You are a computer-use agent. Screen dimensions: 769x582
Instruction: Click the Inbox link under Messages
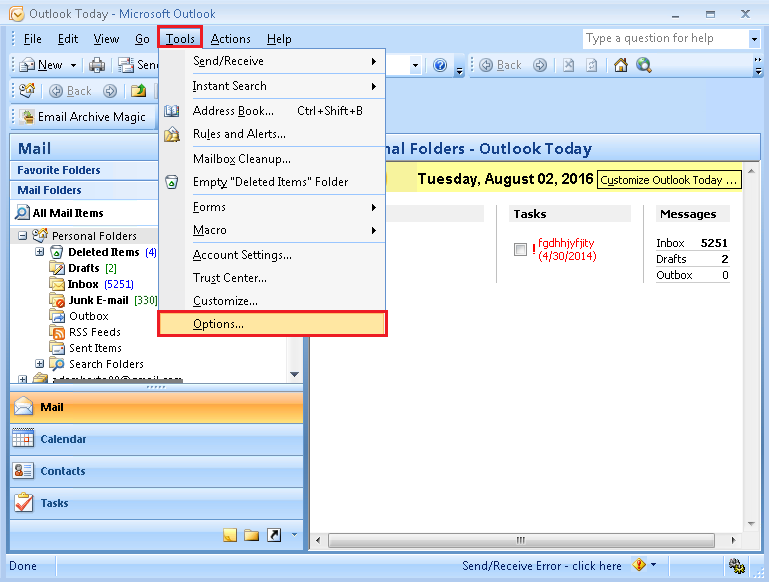670,243
